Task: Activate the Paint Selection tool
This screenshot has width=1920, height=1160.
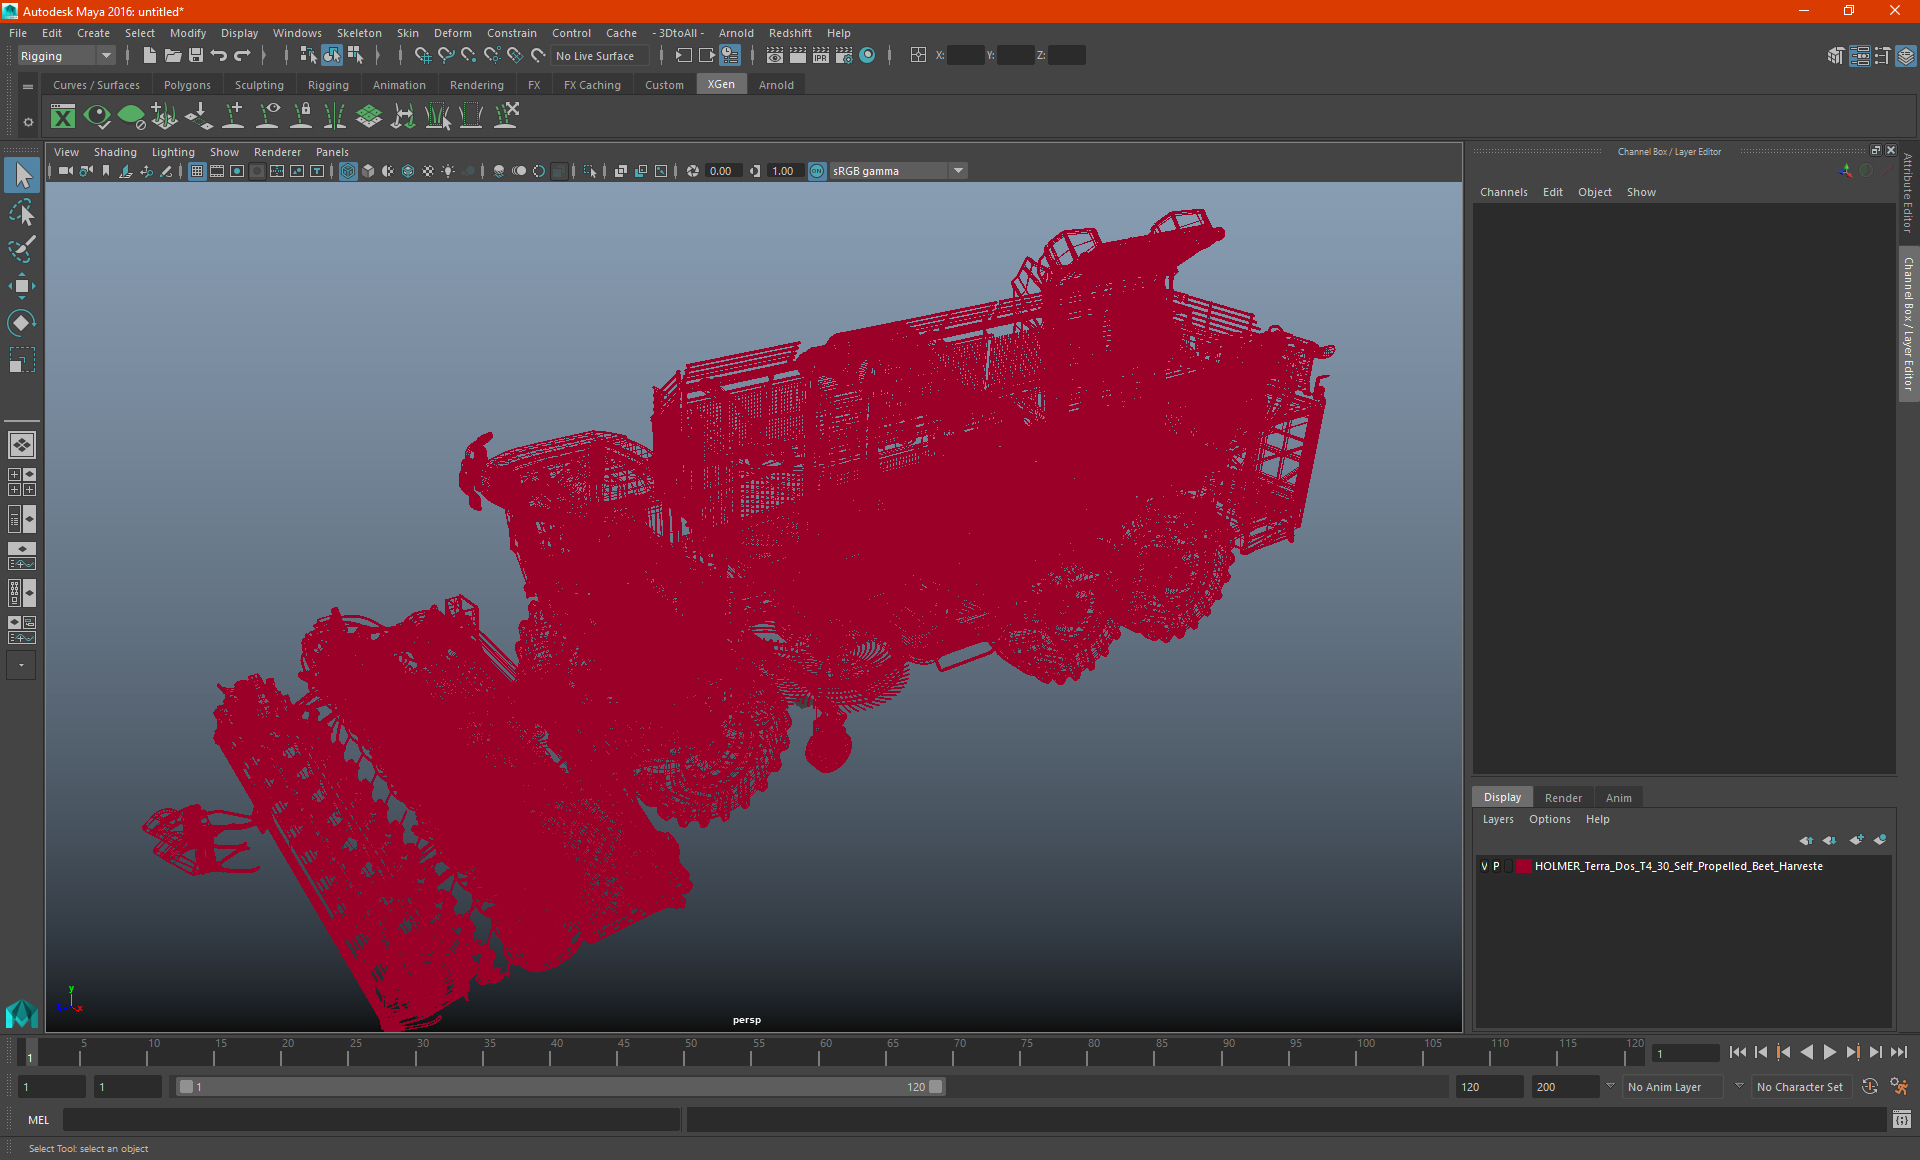Action: (x=21, y=249)
